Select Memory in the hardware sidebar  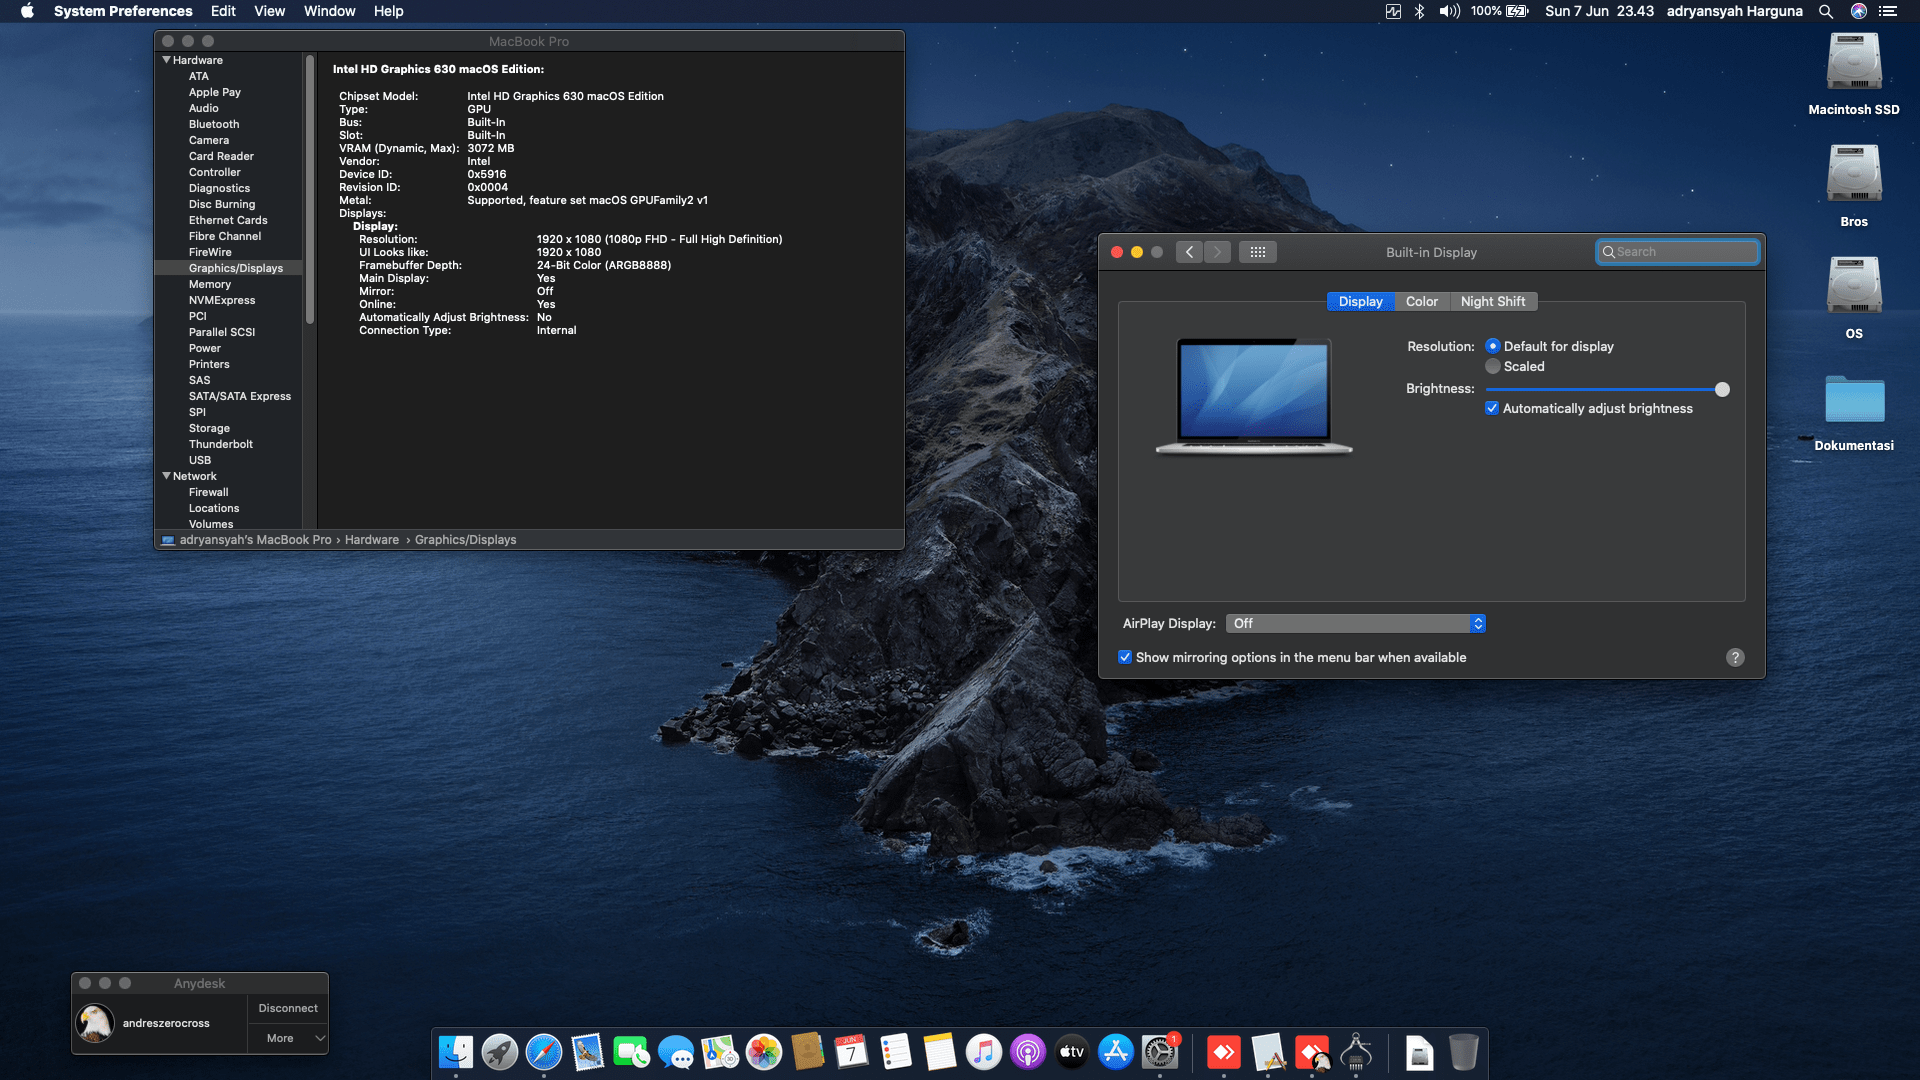point(210,284)
